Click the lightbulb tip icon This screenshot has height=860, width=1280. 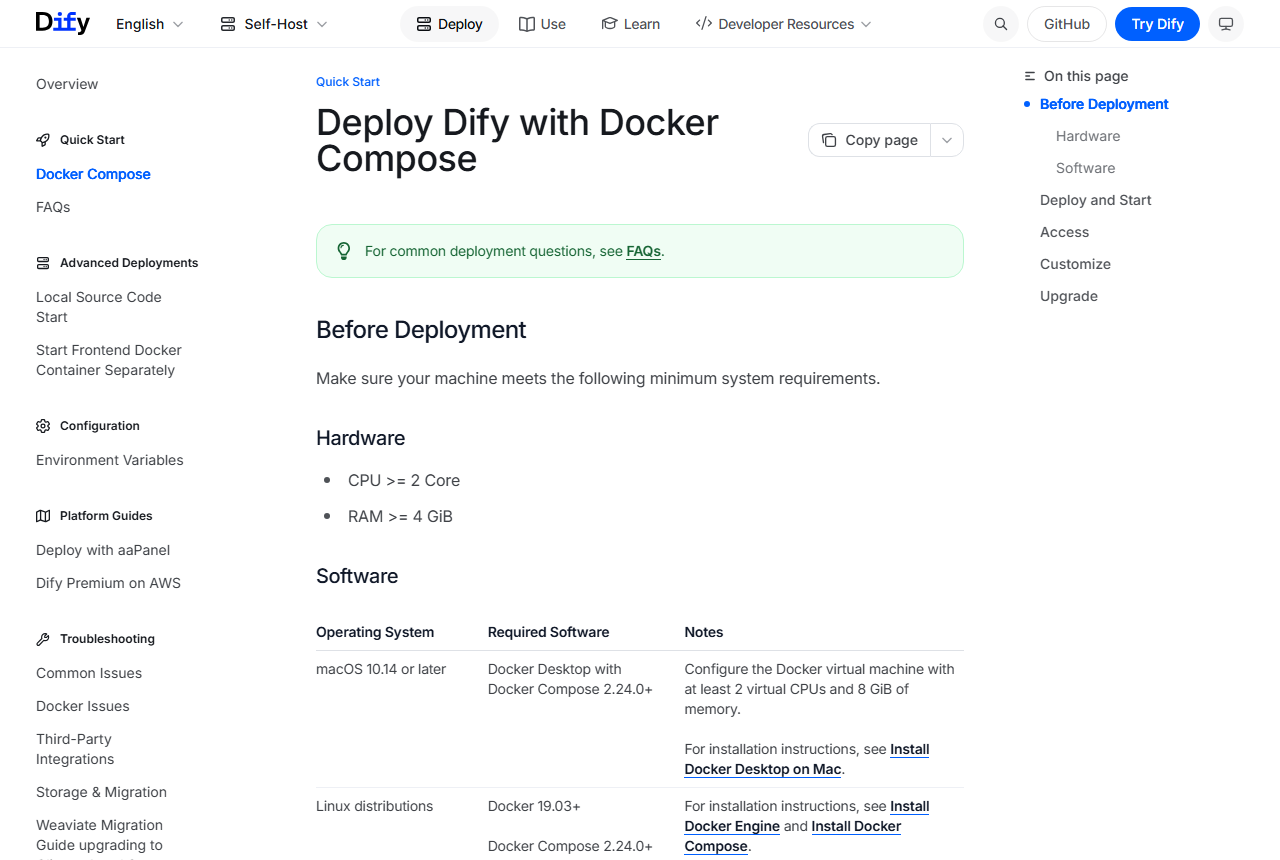(x=344, y=251)
